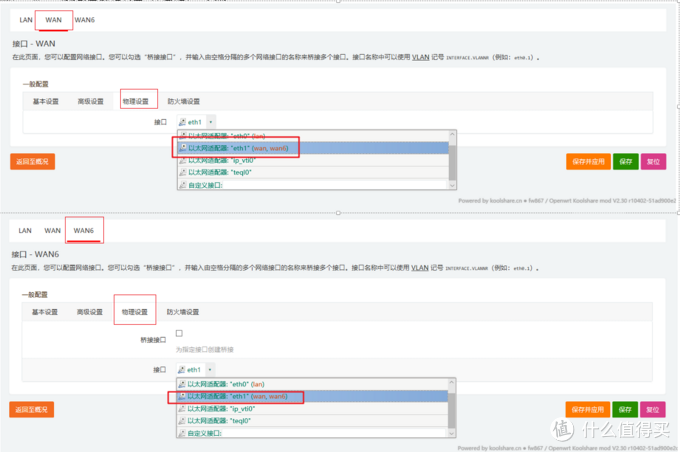The height and width of the screenshot is (452, 680).
Task: Click VLAN link in the WAN page description
Action: (x=420, y=57)
